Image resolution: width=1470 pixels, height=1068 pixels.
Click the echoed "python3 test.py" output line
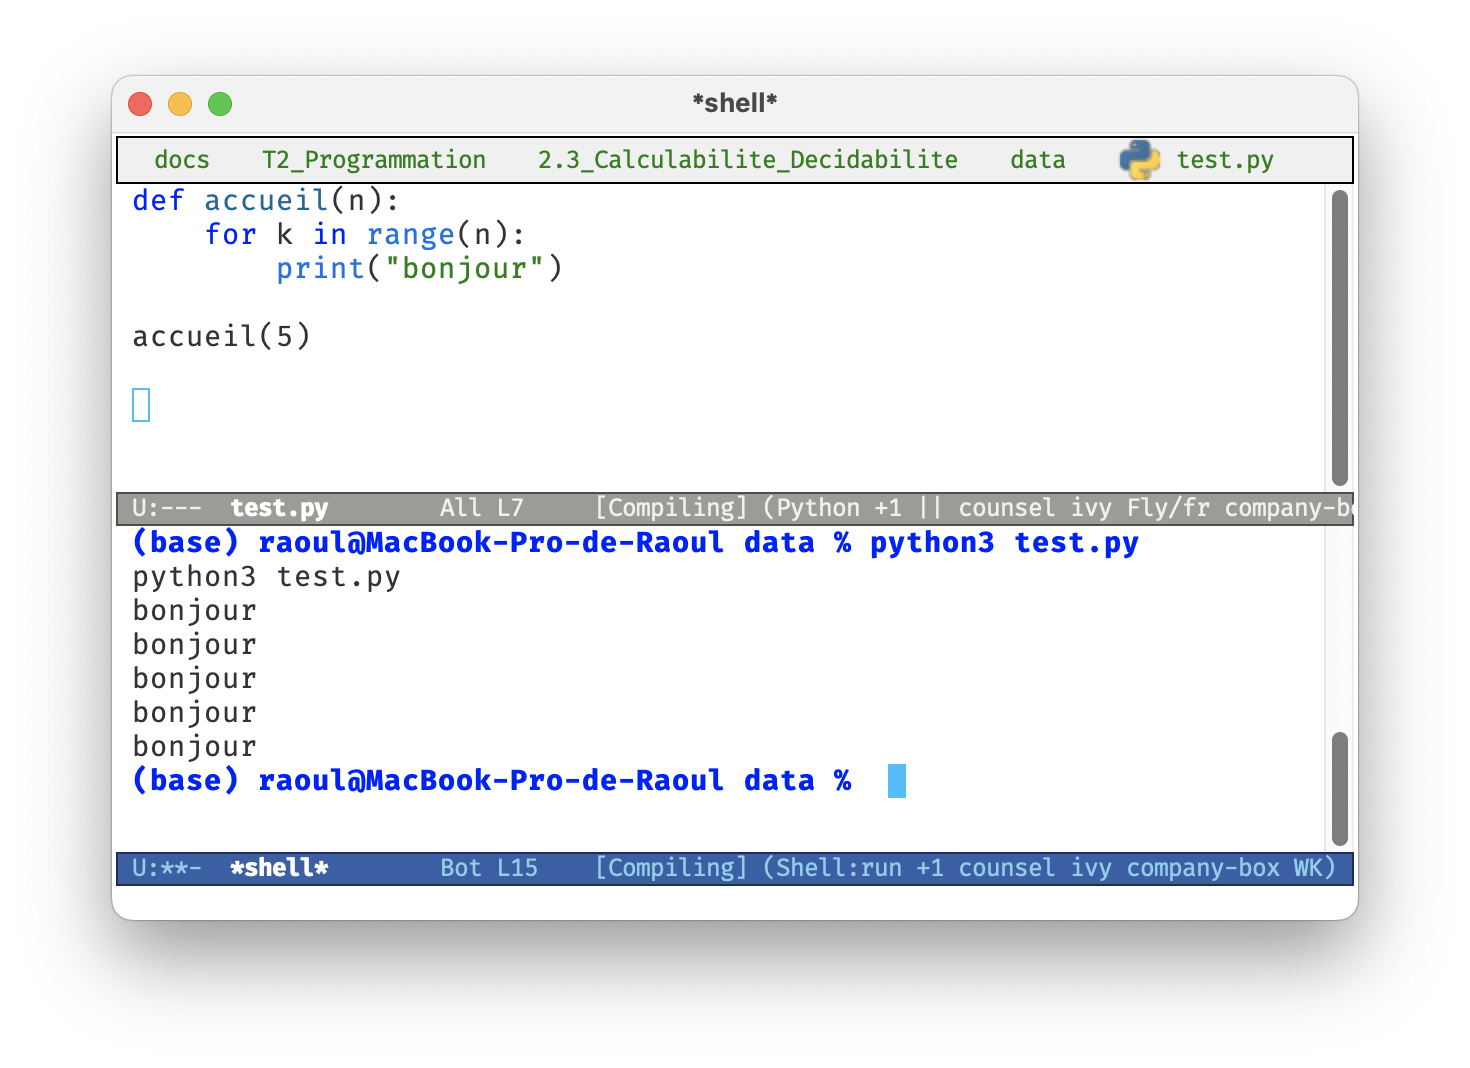tap(266, 577)
